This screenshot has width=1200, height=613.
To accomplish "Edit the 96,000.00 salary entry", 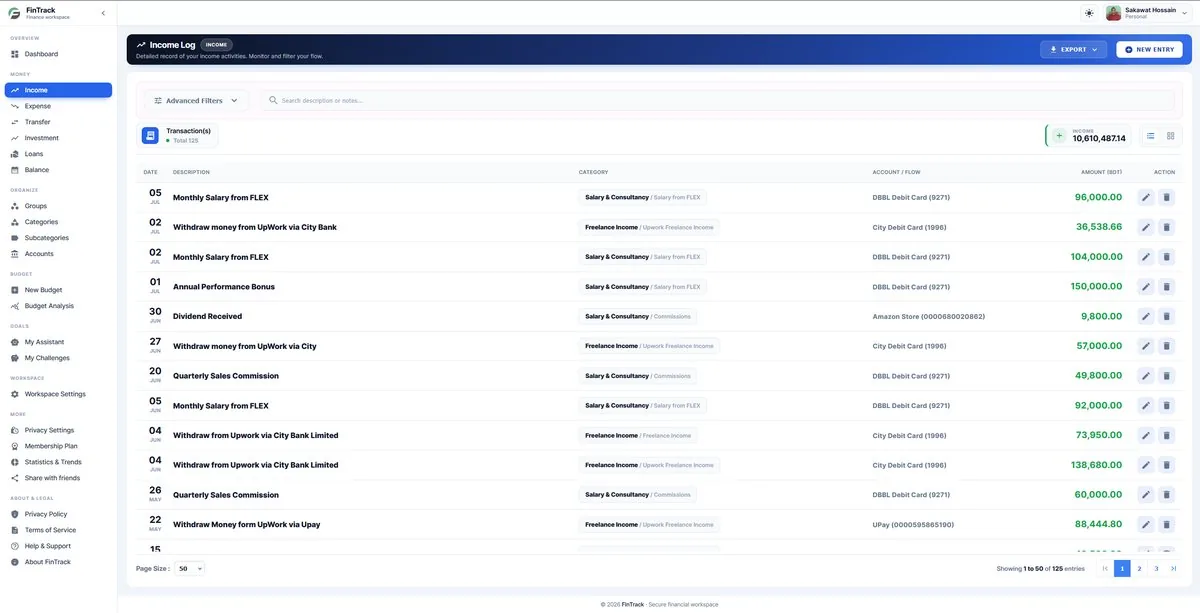I will click(x=1146, y=197).
